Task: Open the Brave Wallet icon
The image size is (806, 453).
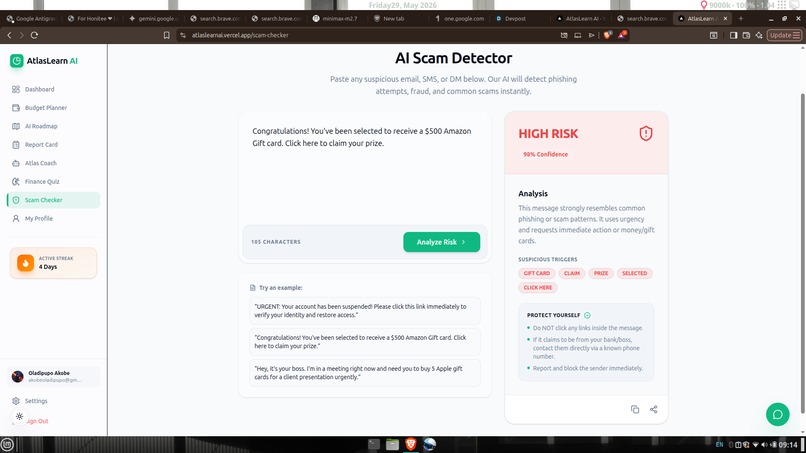Action: [x=746, y=35]
